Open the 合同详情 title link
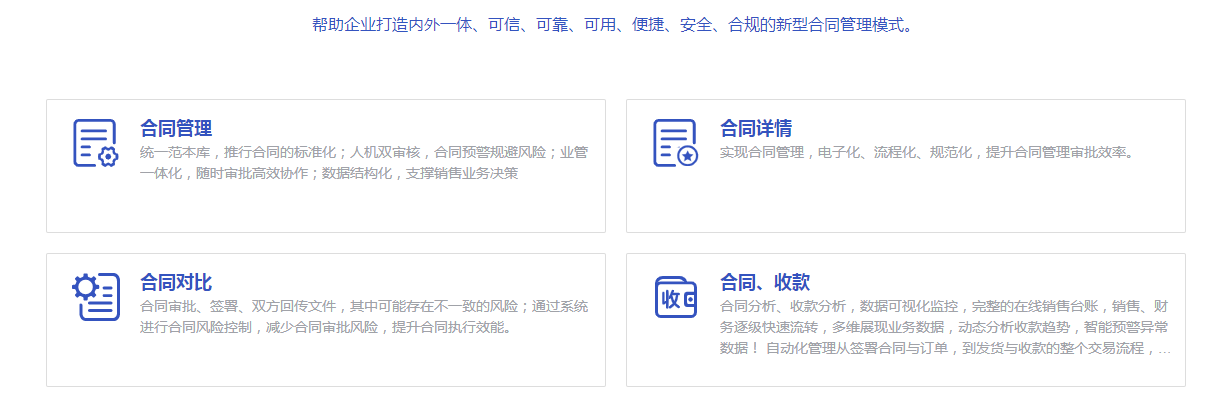This screenshot has width=1206, height=412. tap(756, 129)
